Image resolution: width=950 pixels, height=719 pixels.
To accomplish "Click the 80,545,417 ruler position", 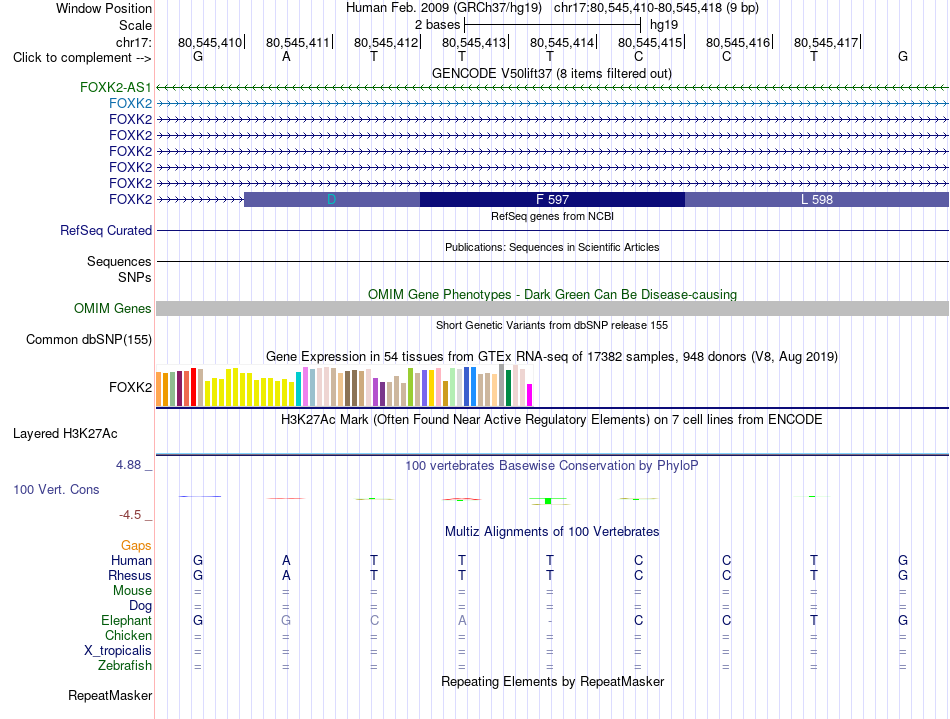I will [826, 42].
